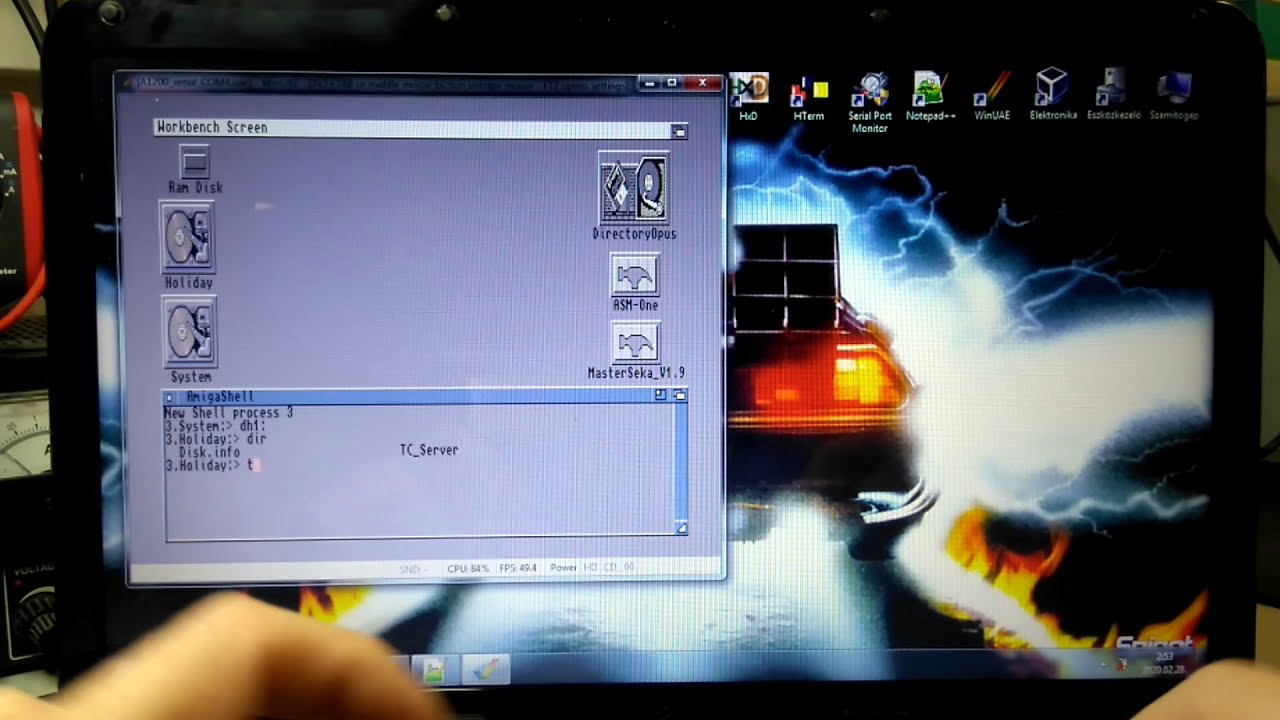Click the AmigaShell zoom gadget

[x=660, y=396]
